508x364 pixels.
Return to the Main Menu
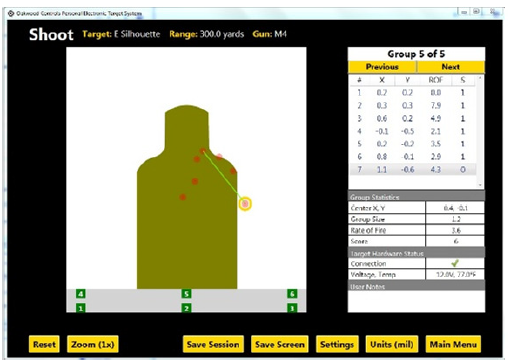click(453, 344)
